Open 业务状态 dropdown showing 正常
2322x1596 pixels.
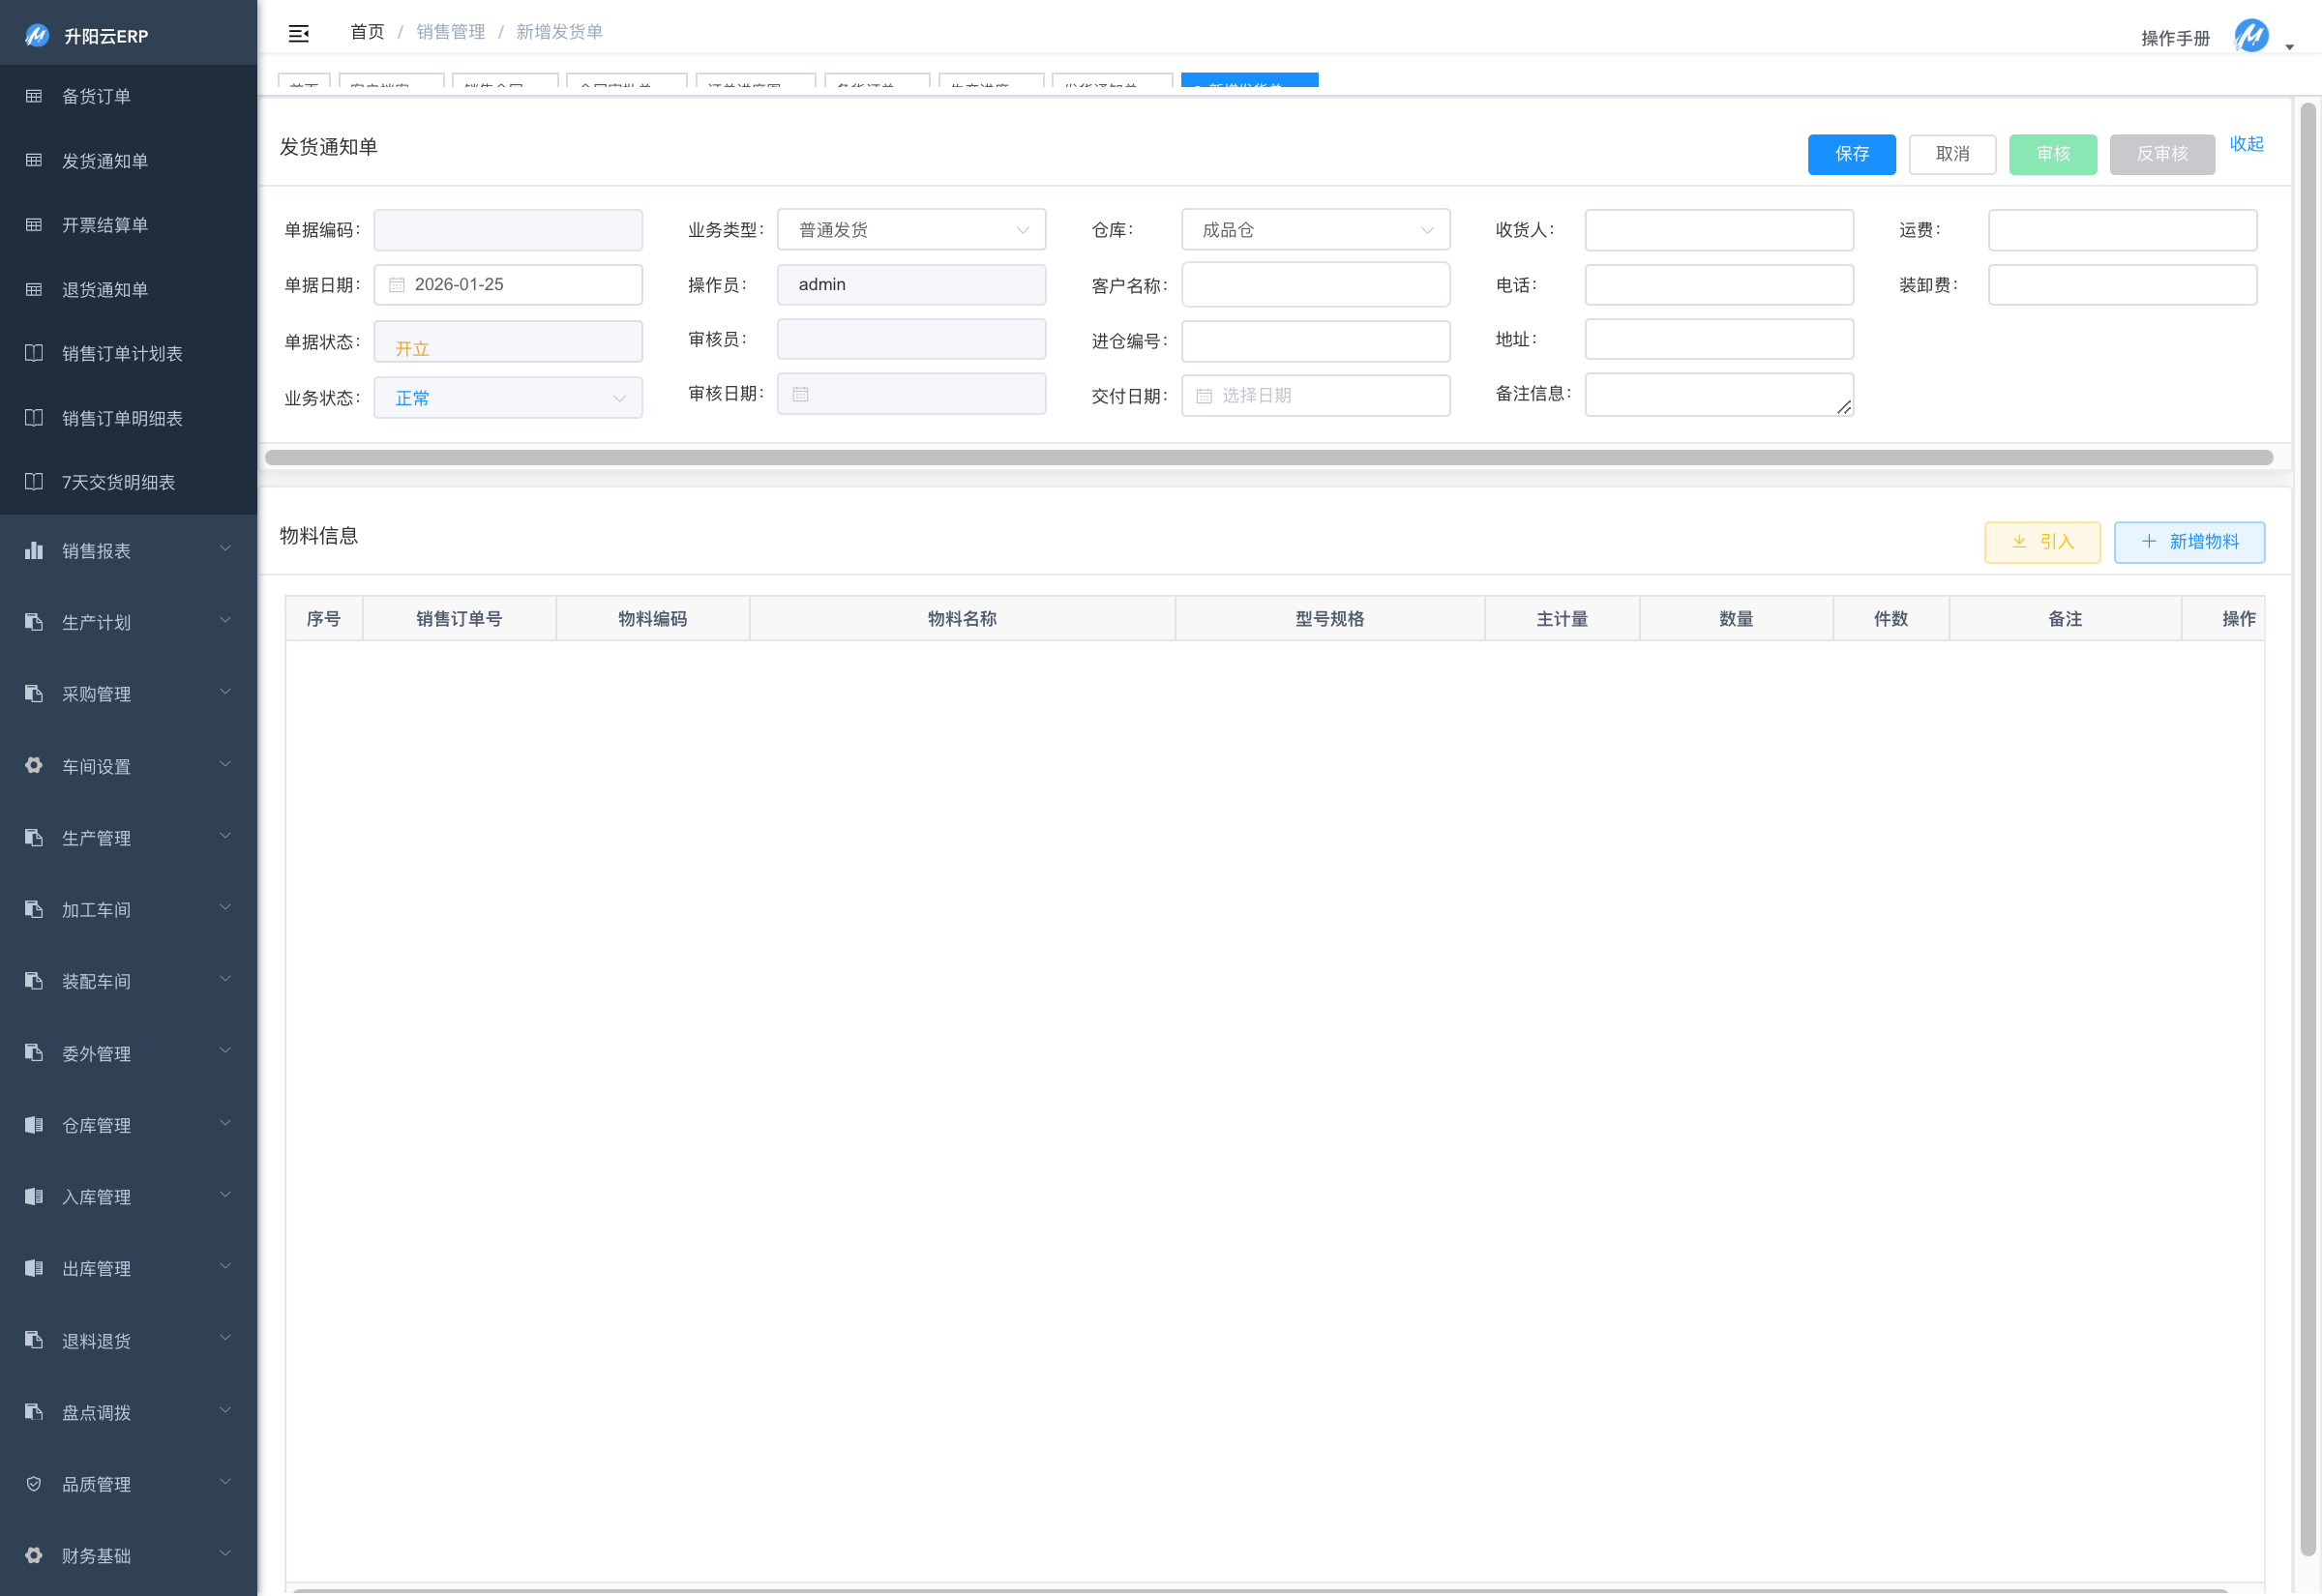(508, 398)
